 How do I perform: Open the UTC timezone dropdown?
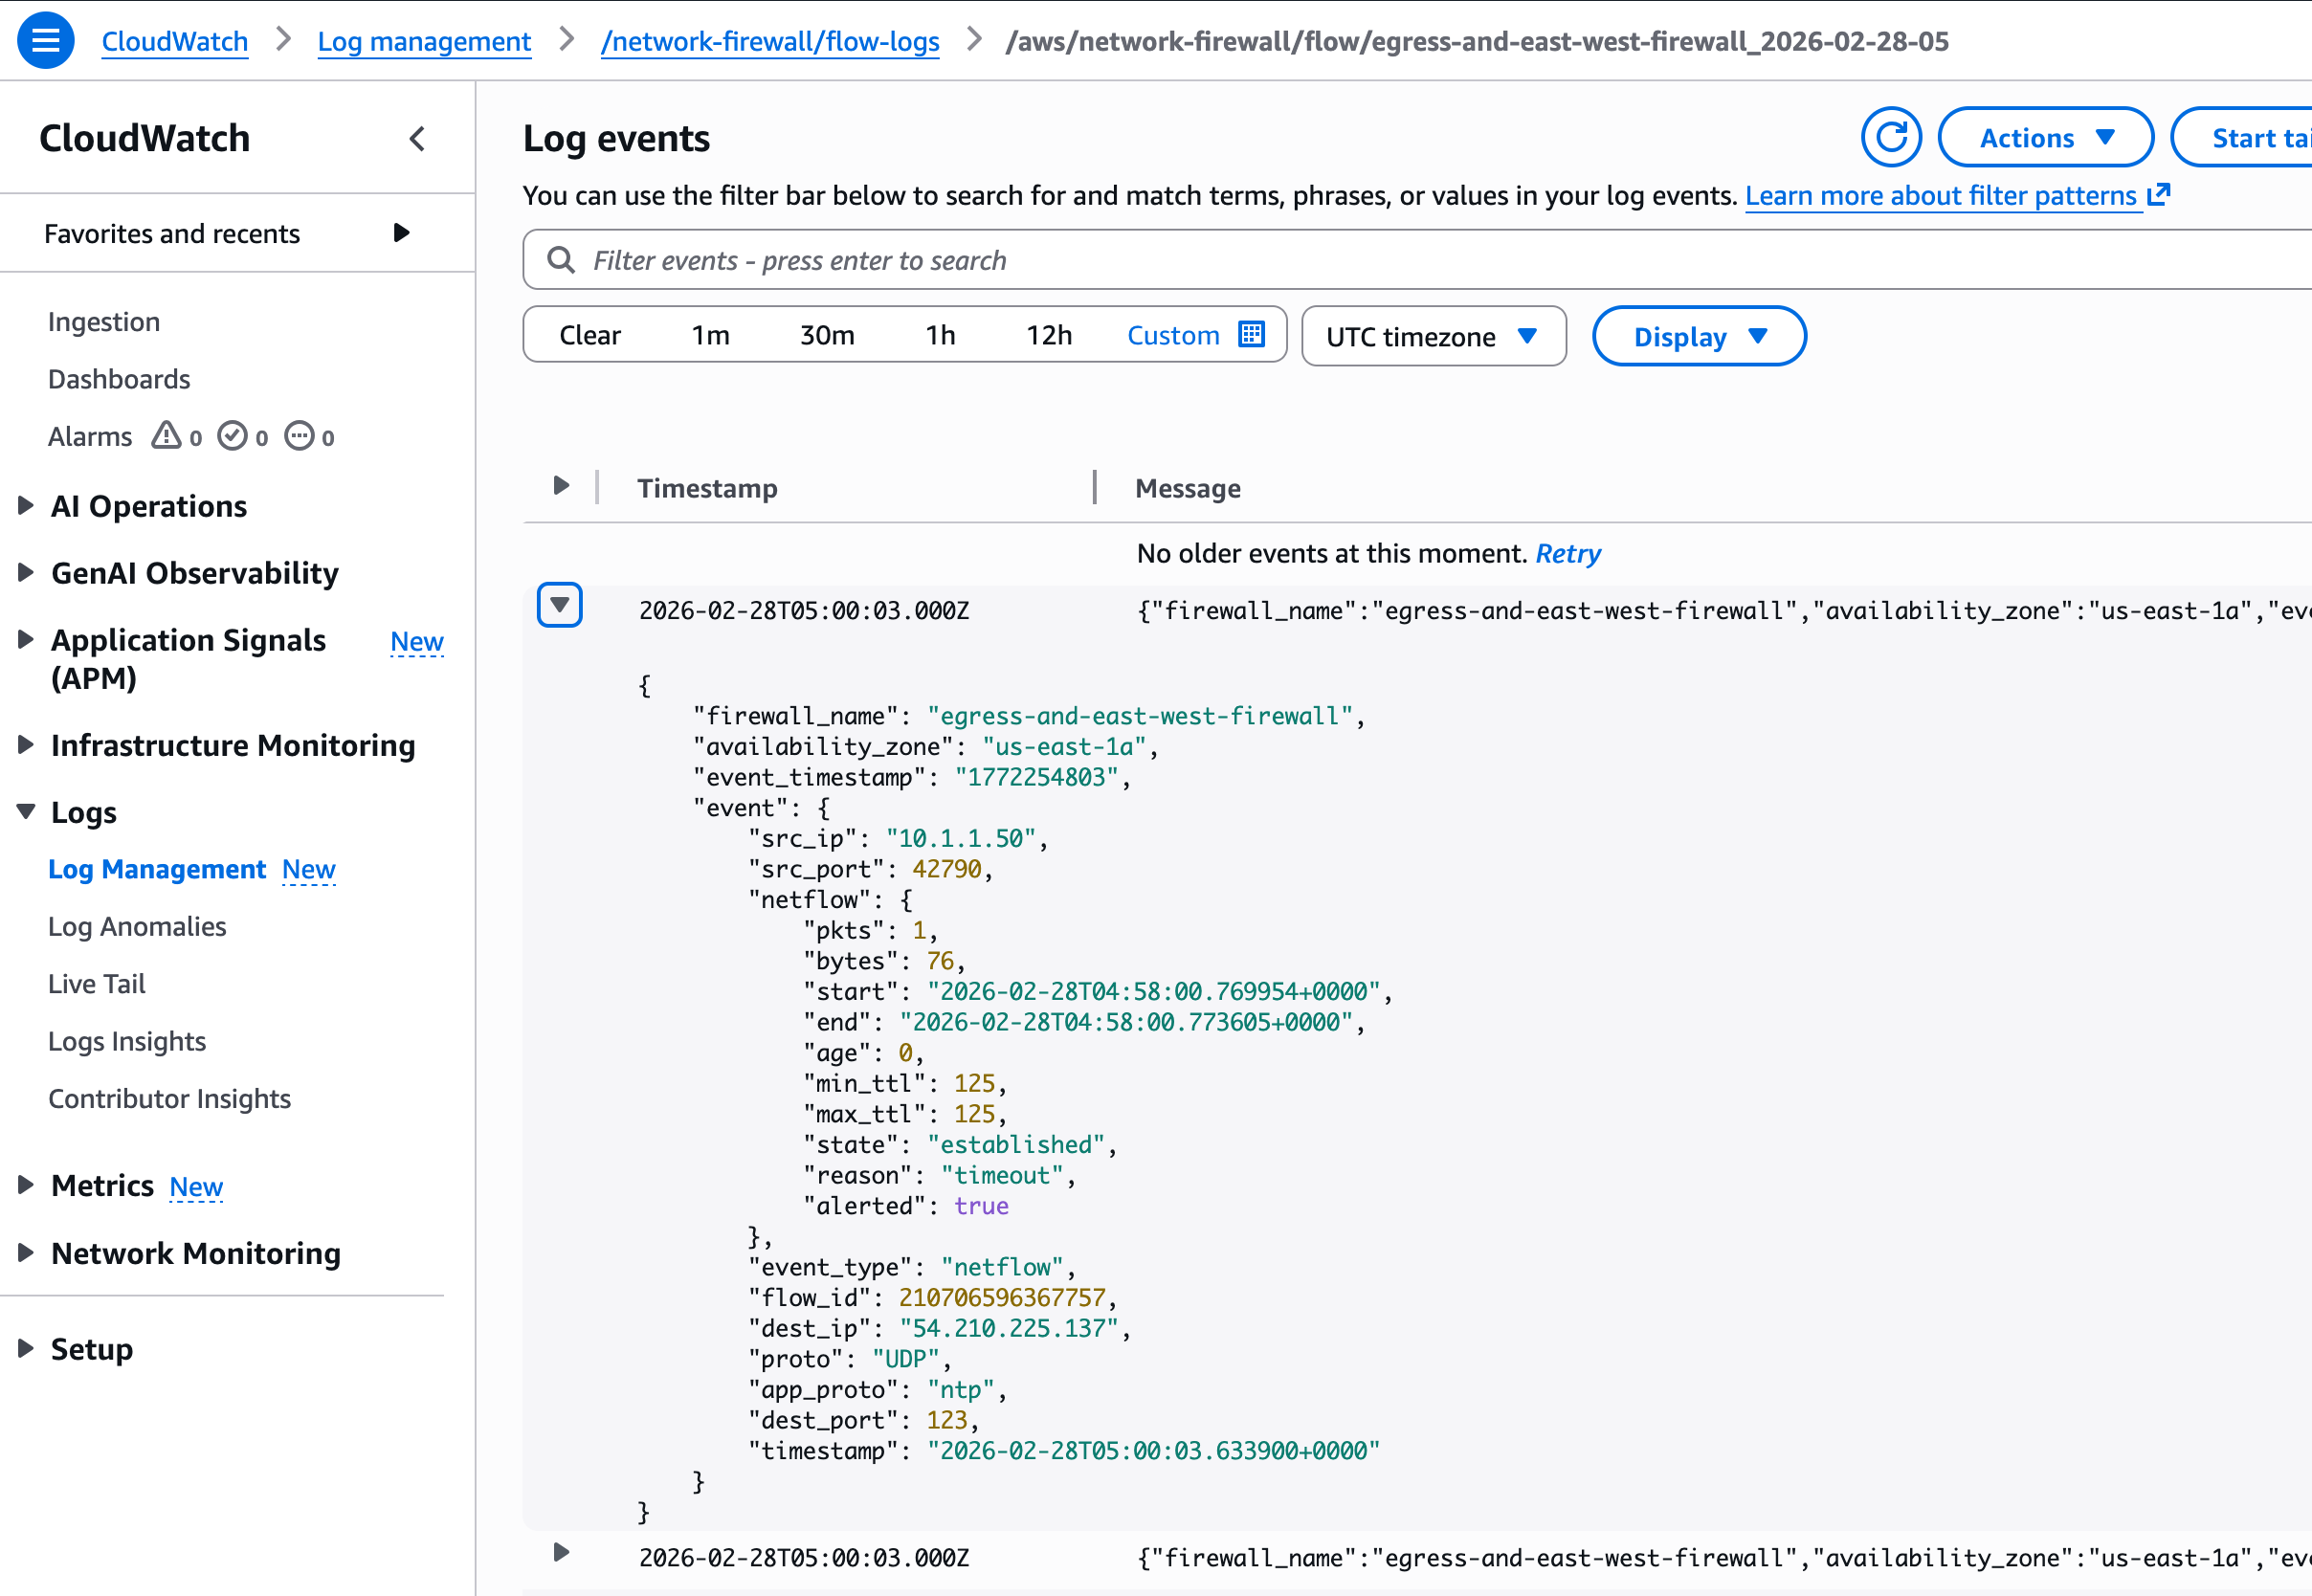coord(1433,336)
